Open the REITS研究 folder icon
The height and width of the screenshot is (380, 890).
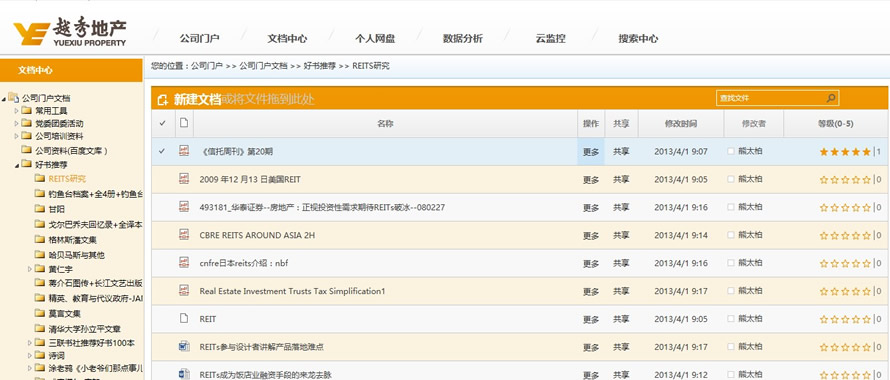(x=39, y=178)
